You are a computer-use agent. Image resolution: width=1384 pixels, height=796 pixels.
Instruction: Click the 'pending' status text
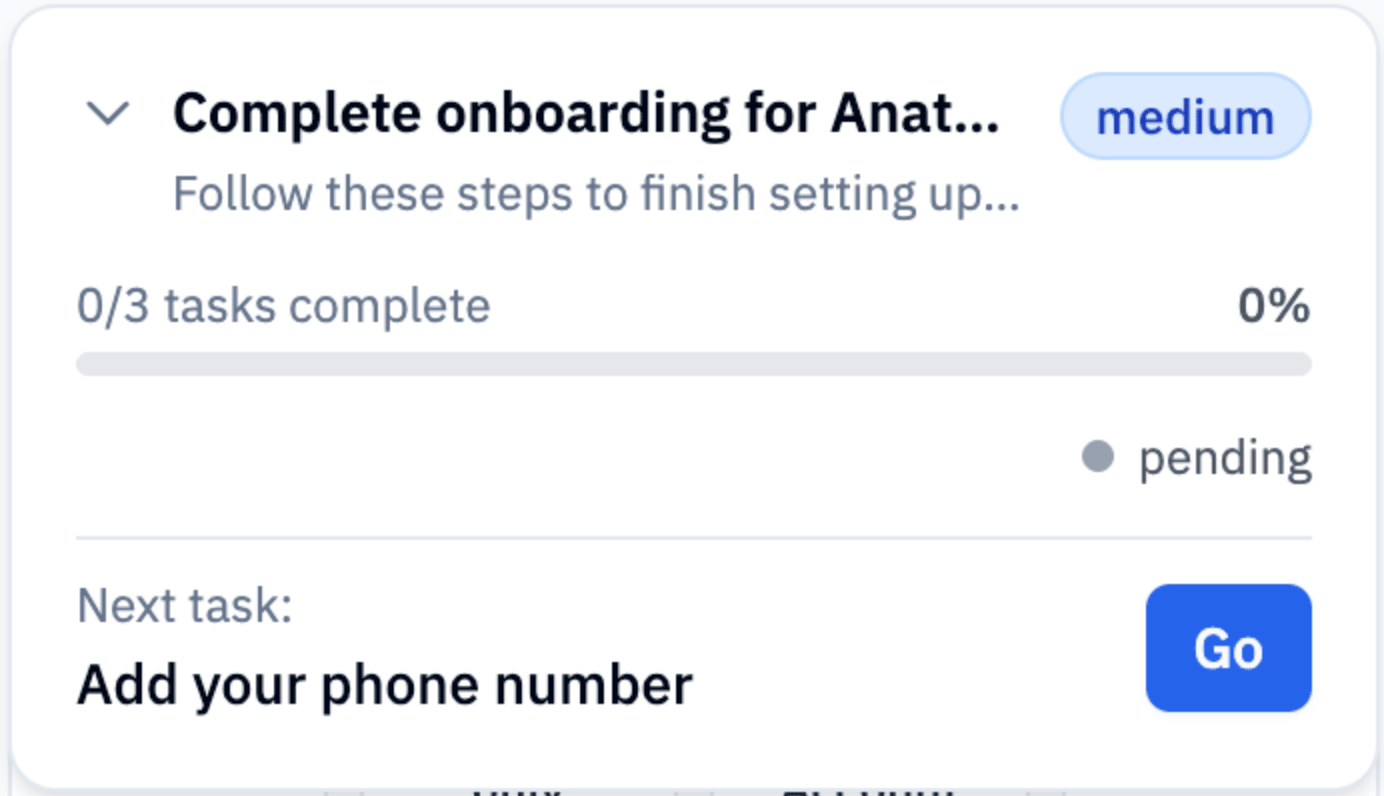[x=1225, y=458]
